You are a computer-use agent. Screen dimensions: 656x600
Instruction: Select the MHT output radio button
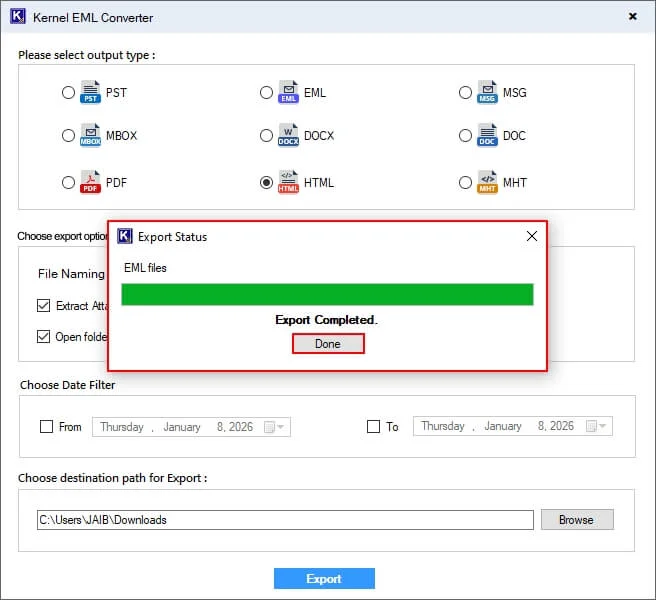pyautogui.click(x=465, y=182)
